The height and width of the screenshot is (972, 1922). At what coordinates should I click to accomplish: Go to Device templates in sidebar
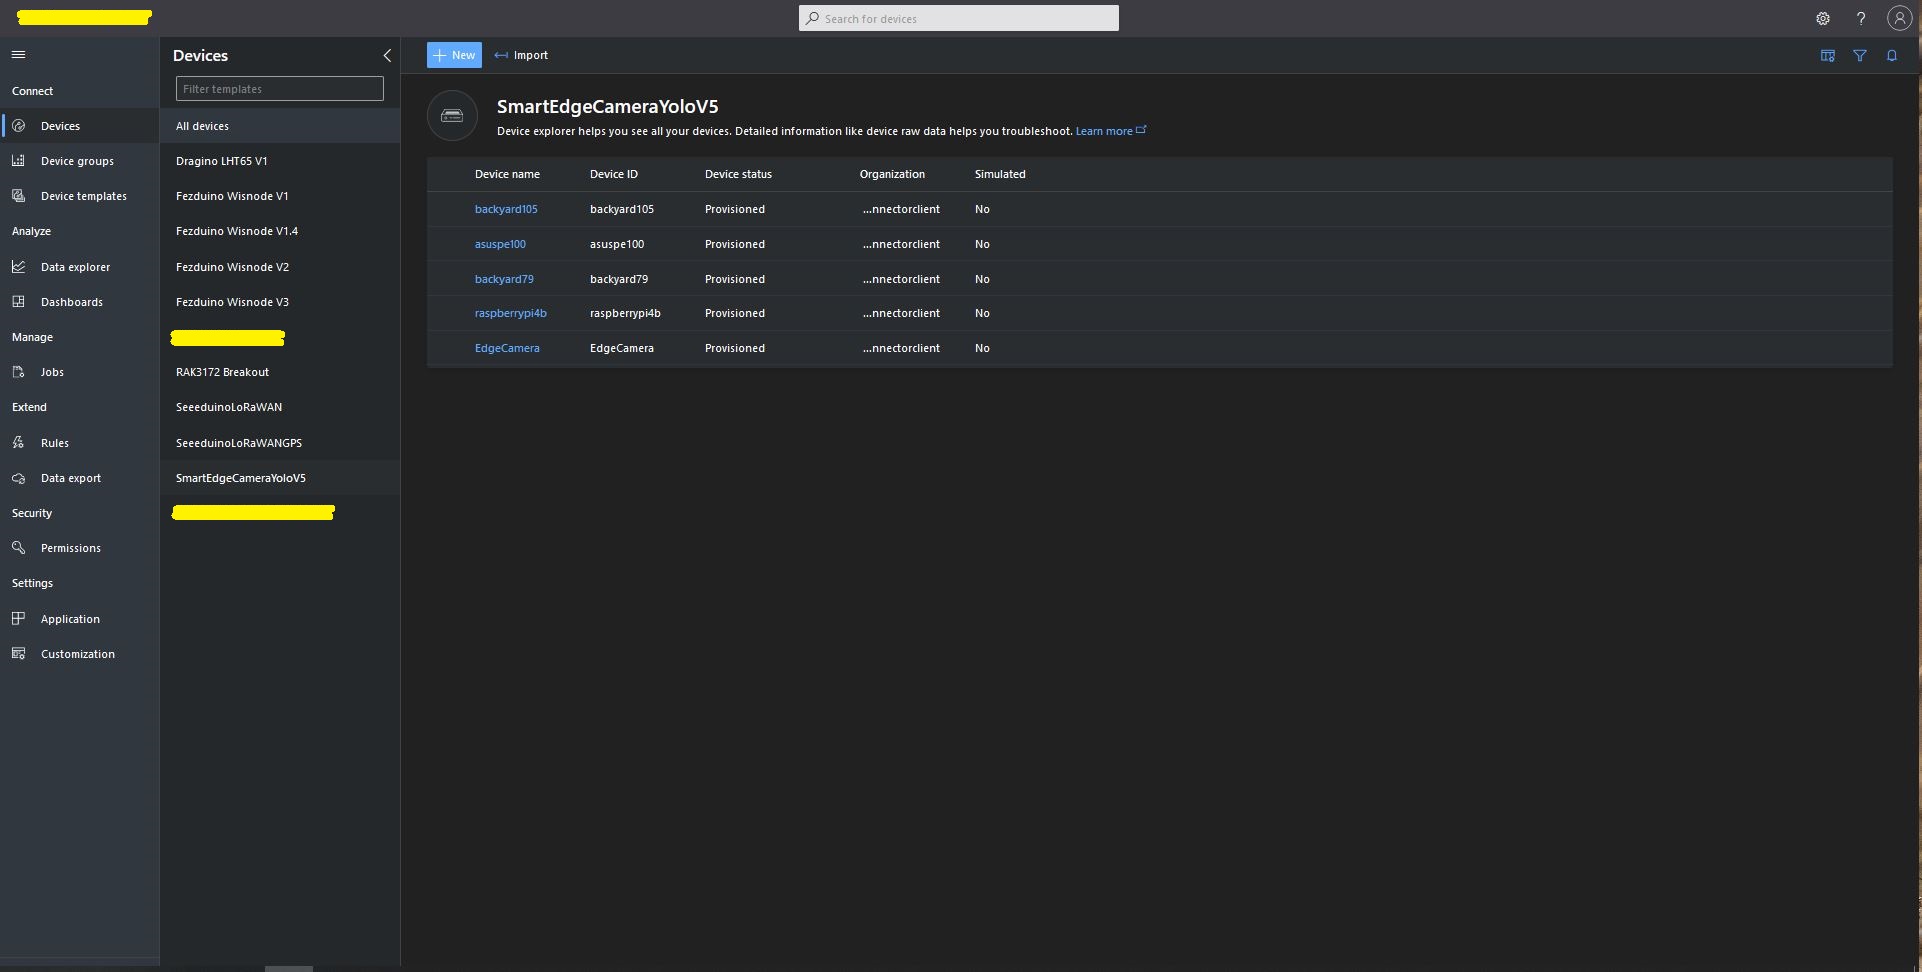coord(83,196)
